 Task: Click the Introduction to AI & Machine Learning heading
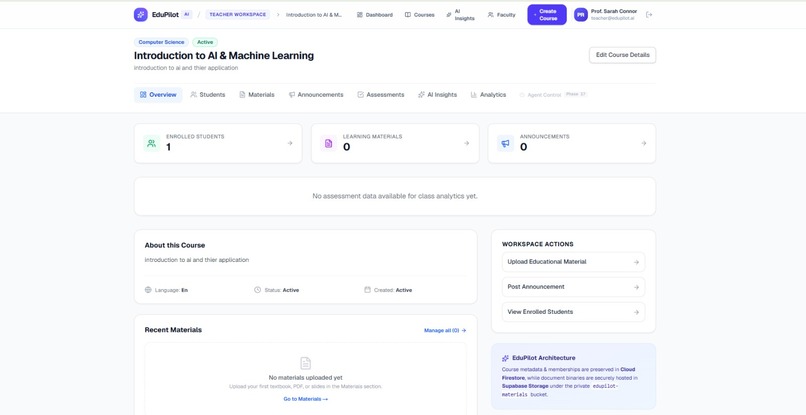[224, 56]
